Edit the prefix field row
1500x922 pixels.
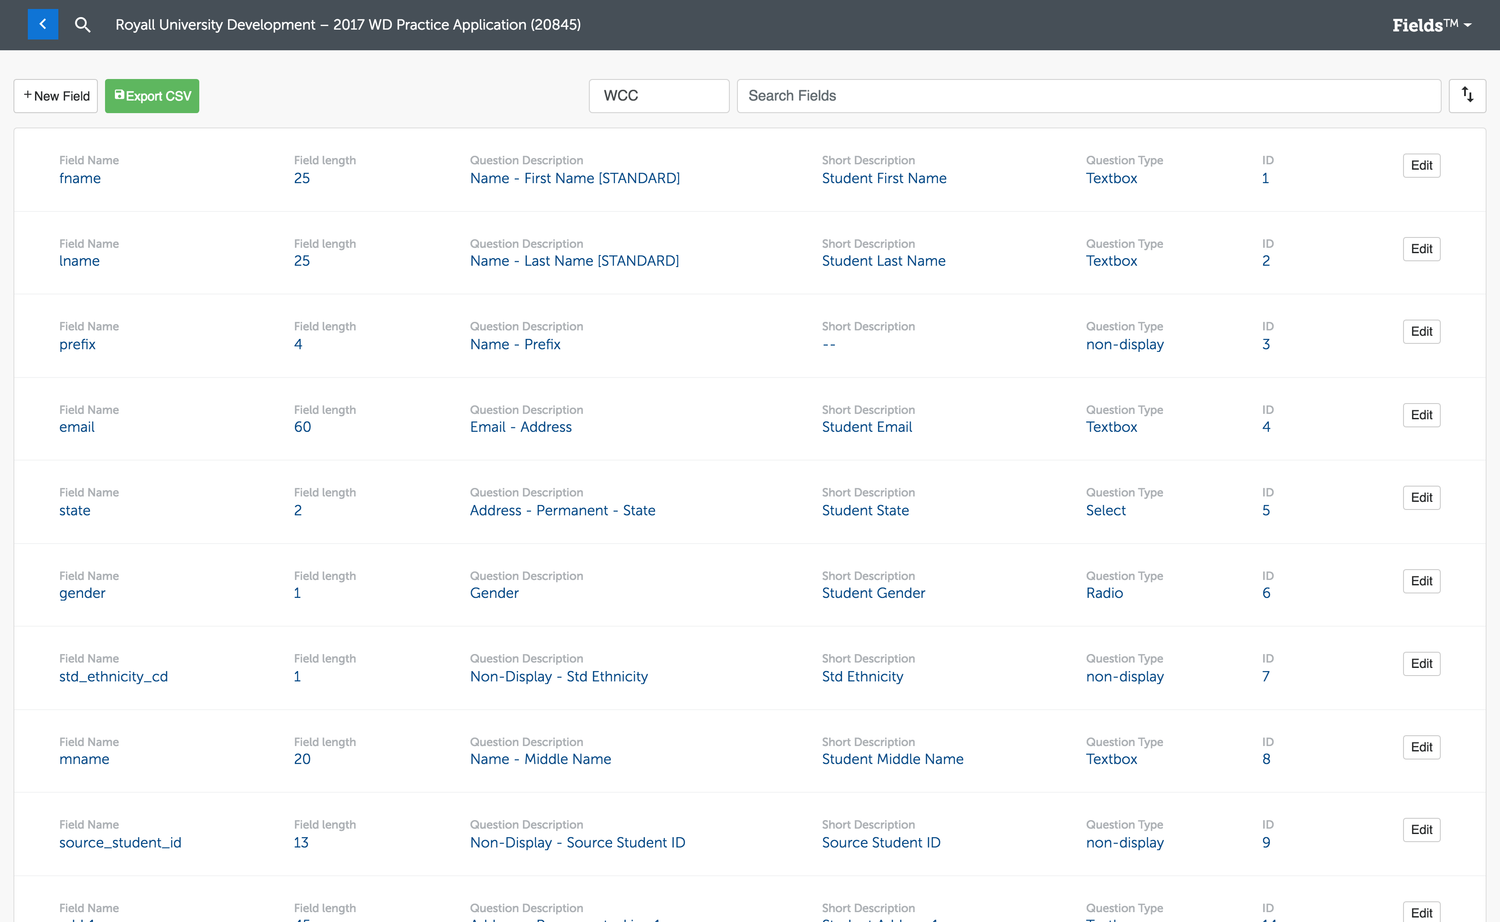[x=1421, y=331]
